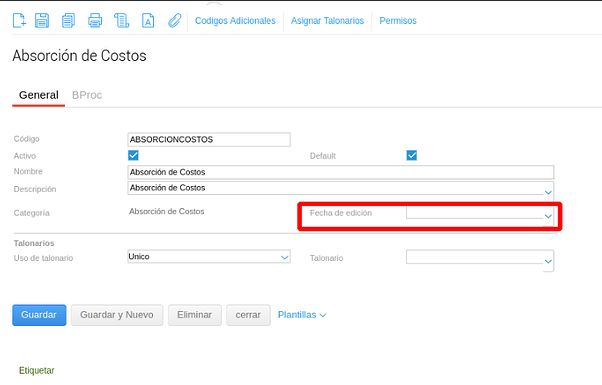Click the Etiquetar link
602x385 pixels.
[36, 370]
